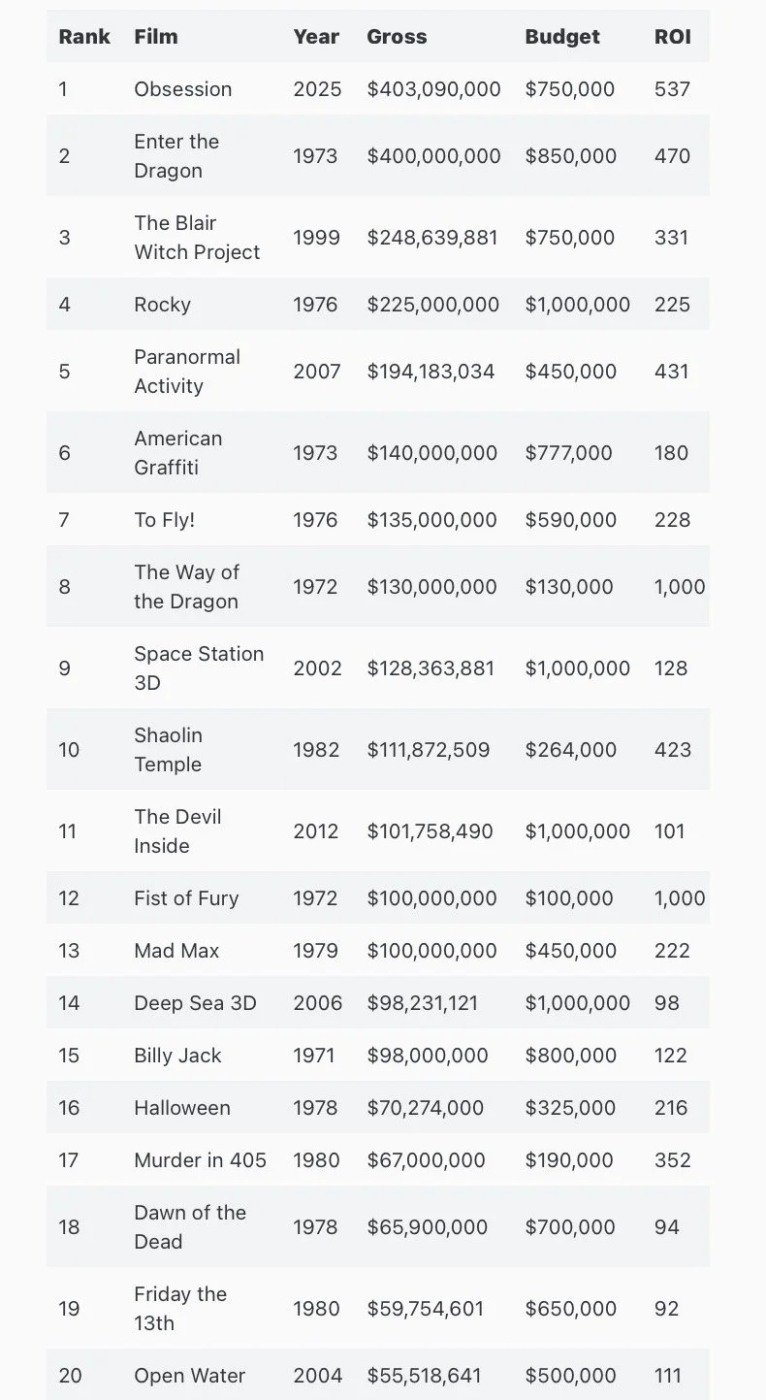Select the Mad Max film entry
Image resolution: width=766 pixels, height=1400 pixels.
coord(176,951)
